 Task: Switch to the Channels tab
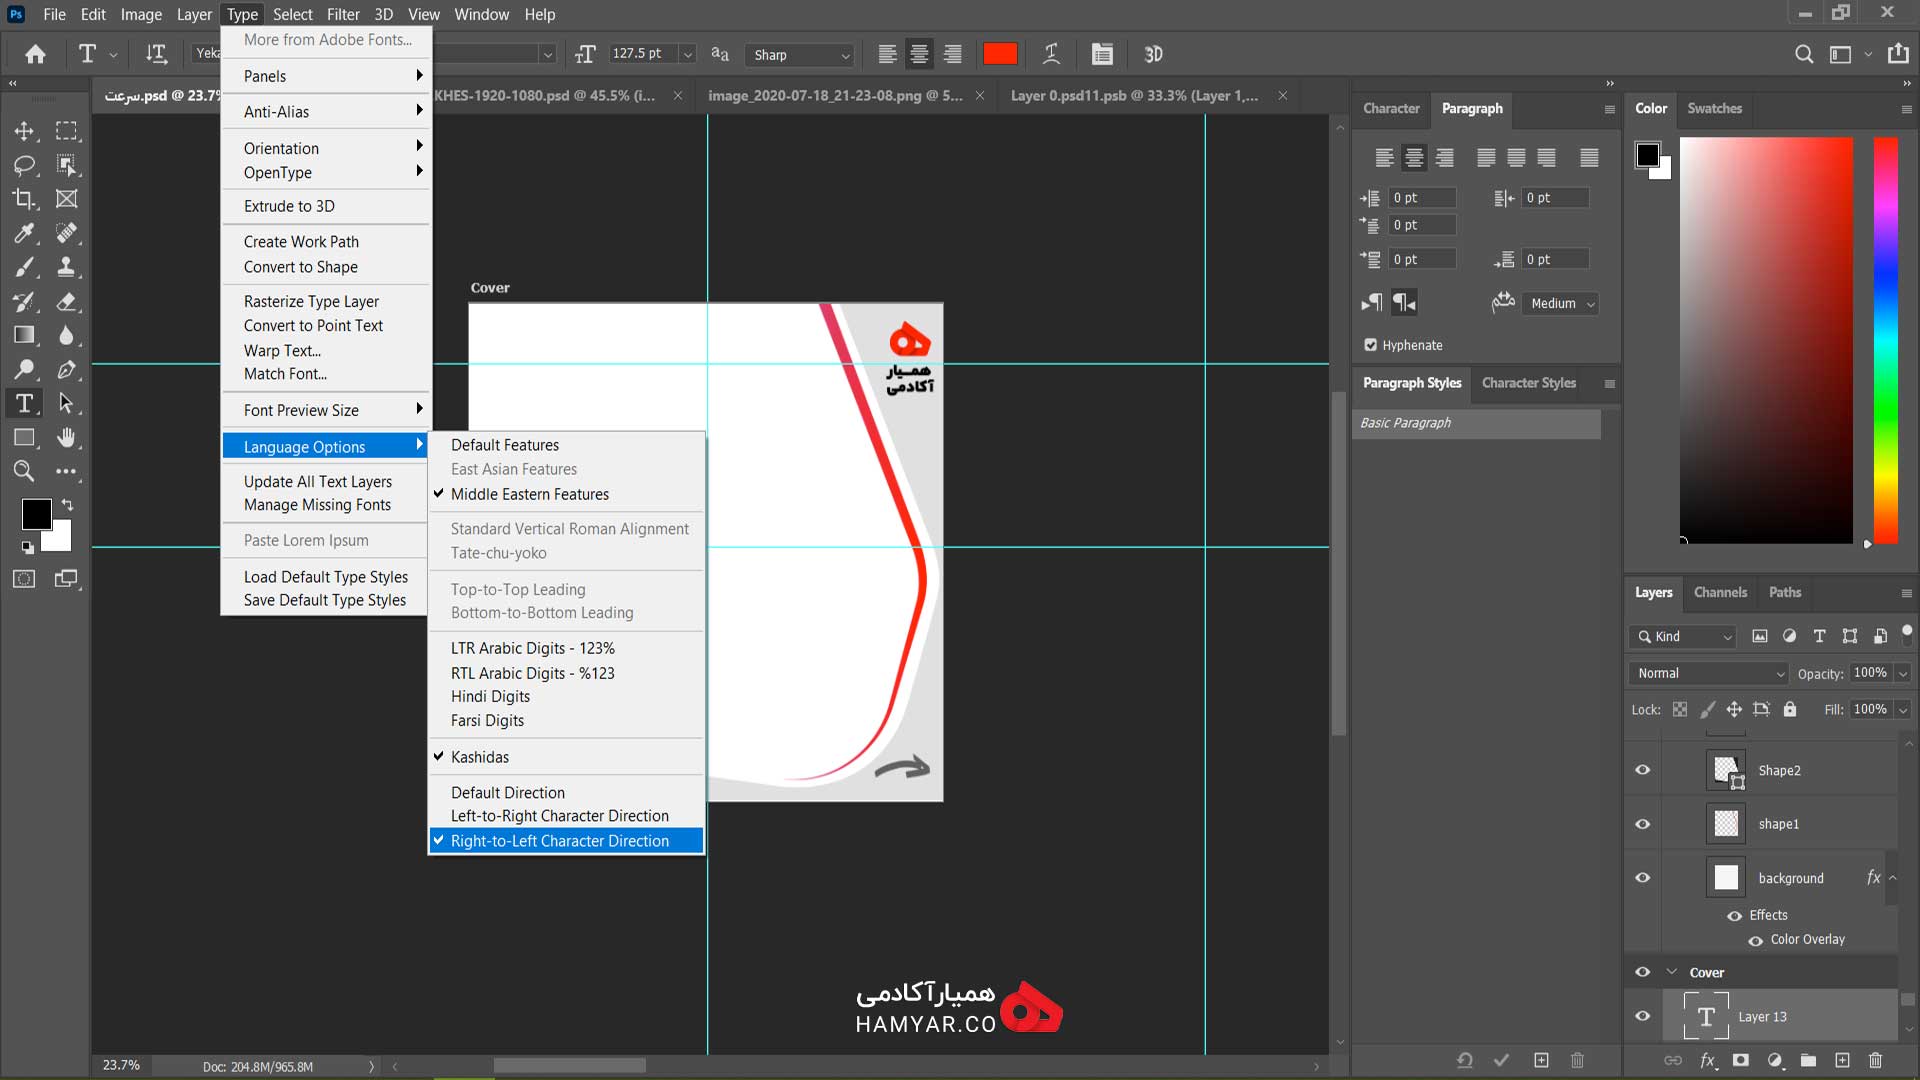pos(1720,592)
